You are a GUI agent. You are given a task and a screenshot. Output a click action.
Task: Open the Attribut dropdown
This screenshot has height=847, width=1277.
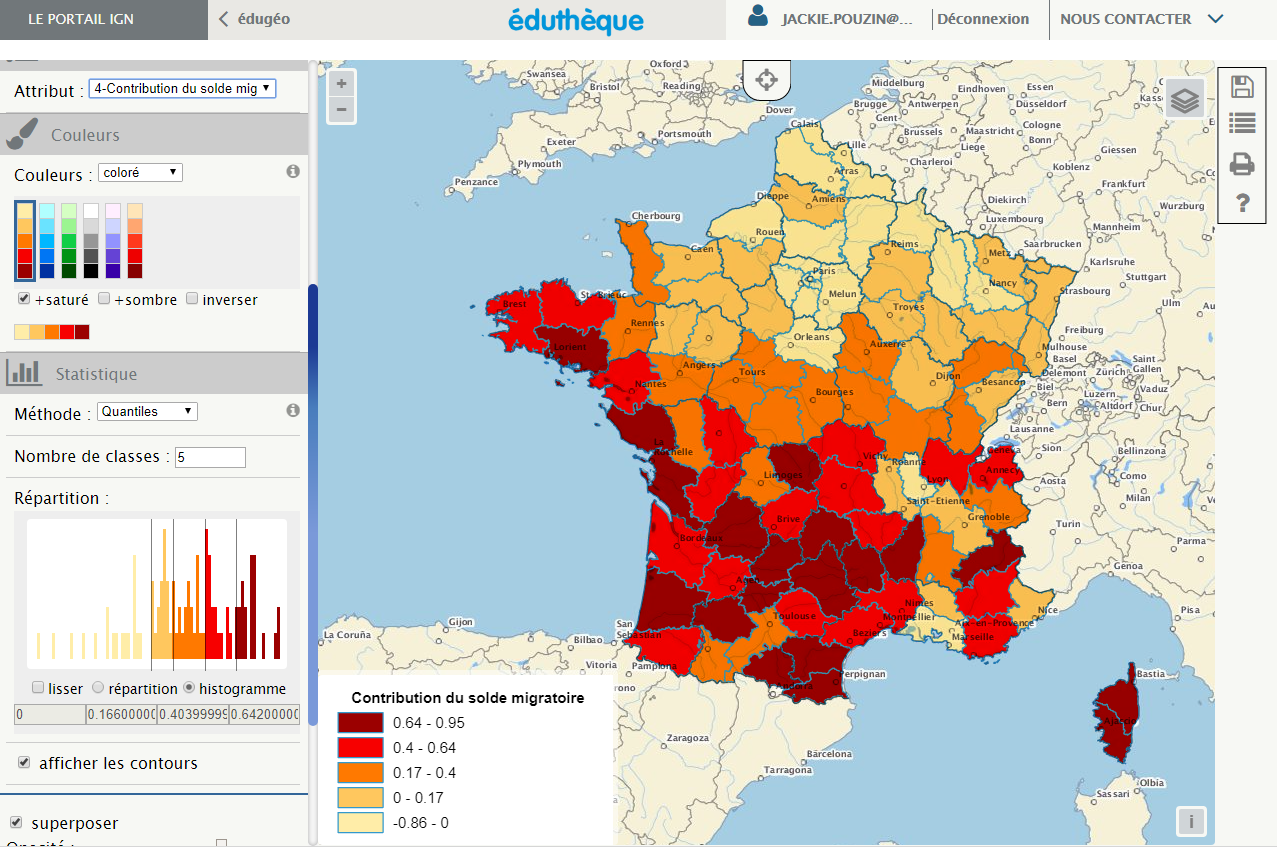[x=182, y=88]
